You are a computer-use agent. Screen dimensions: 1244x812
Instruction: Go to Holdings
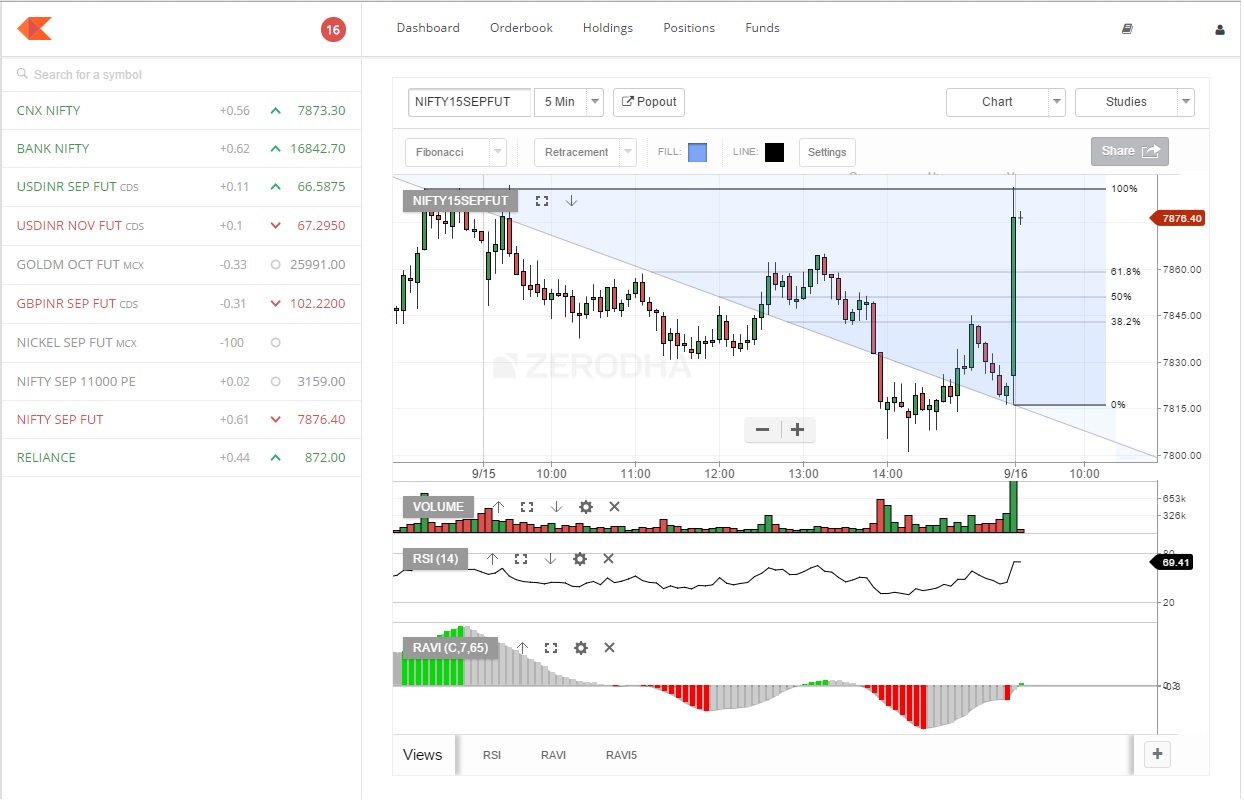(608, 28)
